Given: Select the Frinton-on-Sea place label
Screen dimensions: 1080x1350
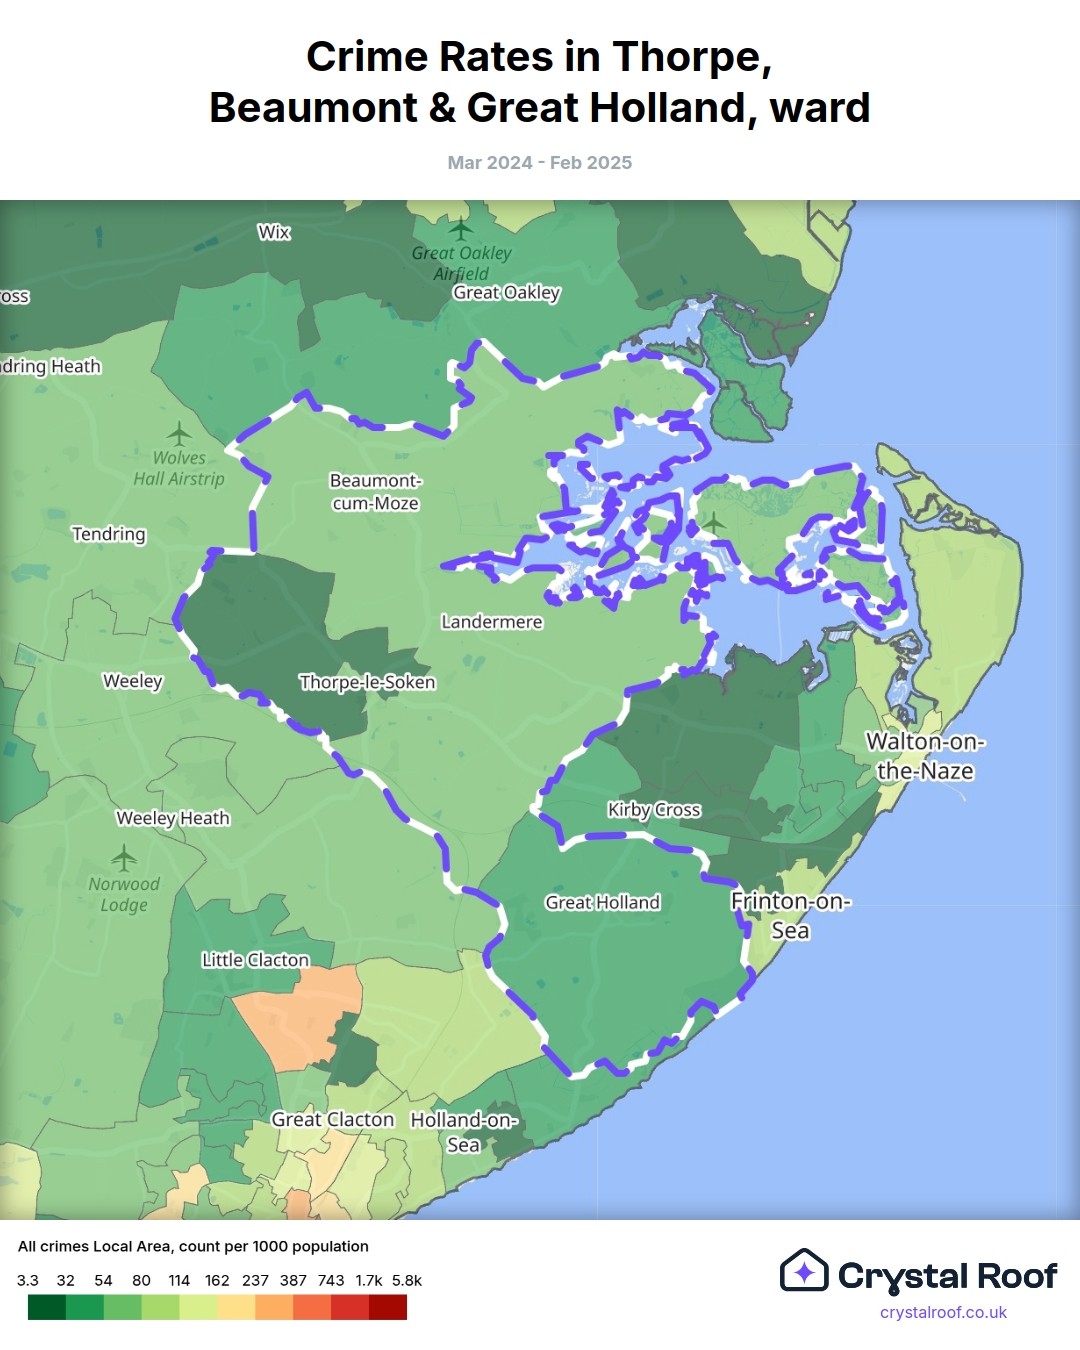Looking at the screenshot, I should [790, 915].
